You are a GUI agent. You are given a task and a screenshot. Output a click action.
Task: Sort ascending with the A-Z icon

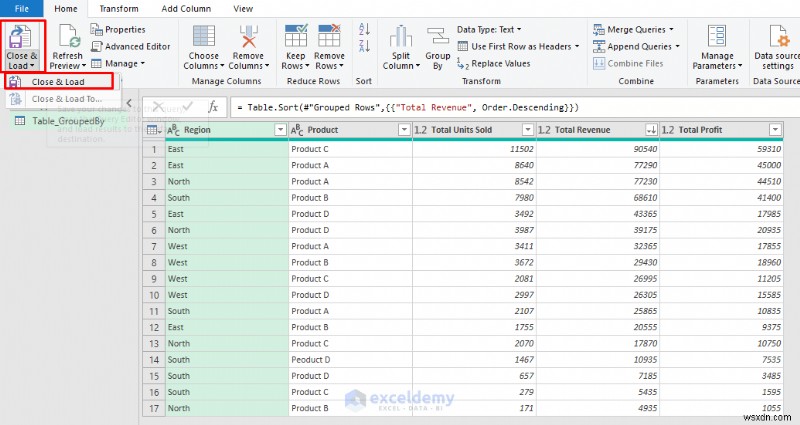364,29
